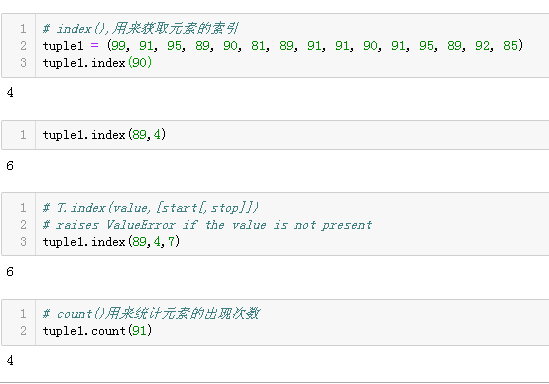Click the last value 85 in the tuple
The width and height of the screenshot is (549, 384).
[x=510, y=46]
